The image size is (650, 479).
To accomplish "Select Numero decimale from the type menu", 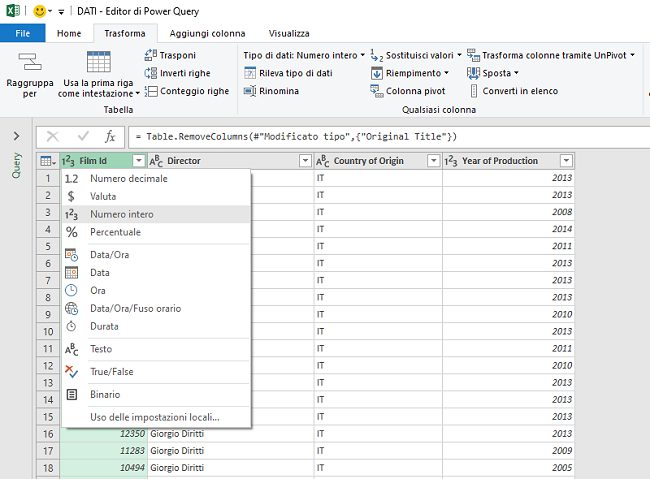I will (128, 179).
